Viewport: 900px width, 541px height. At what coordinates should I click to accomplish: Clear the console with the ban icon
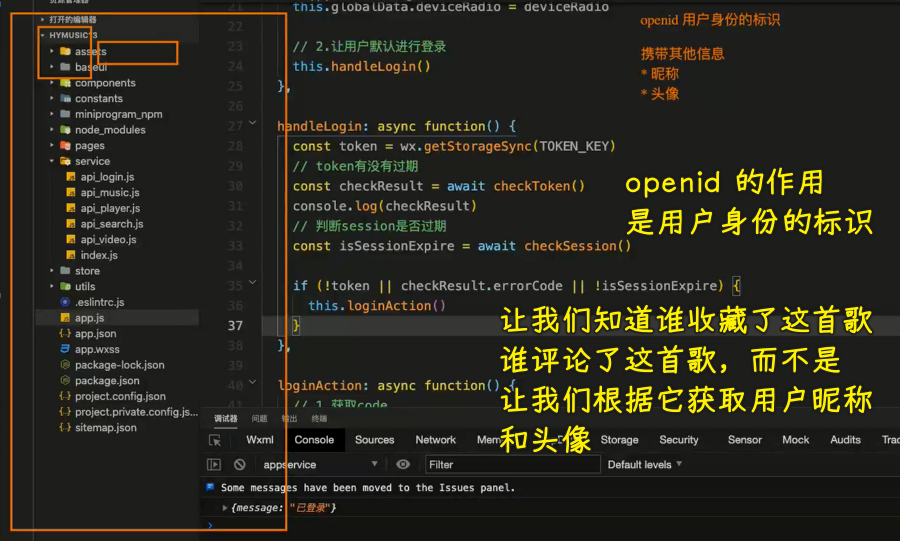tap(240, 465)
